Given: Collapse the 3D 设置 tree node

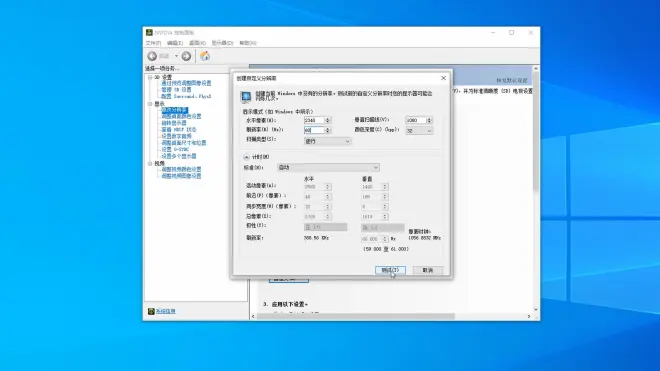Looking at the screenshot, I should (150, 77).
